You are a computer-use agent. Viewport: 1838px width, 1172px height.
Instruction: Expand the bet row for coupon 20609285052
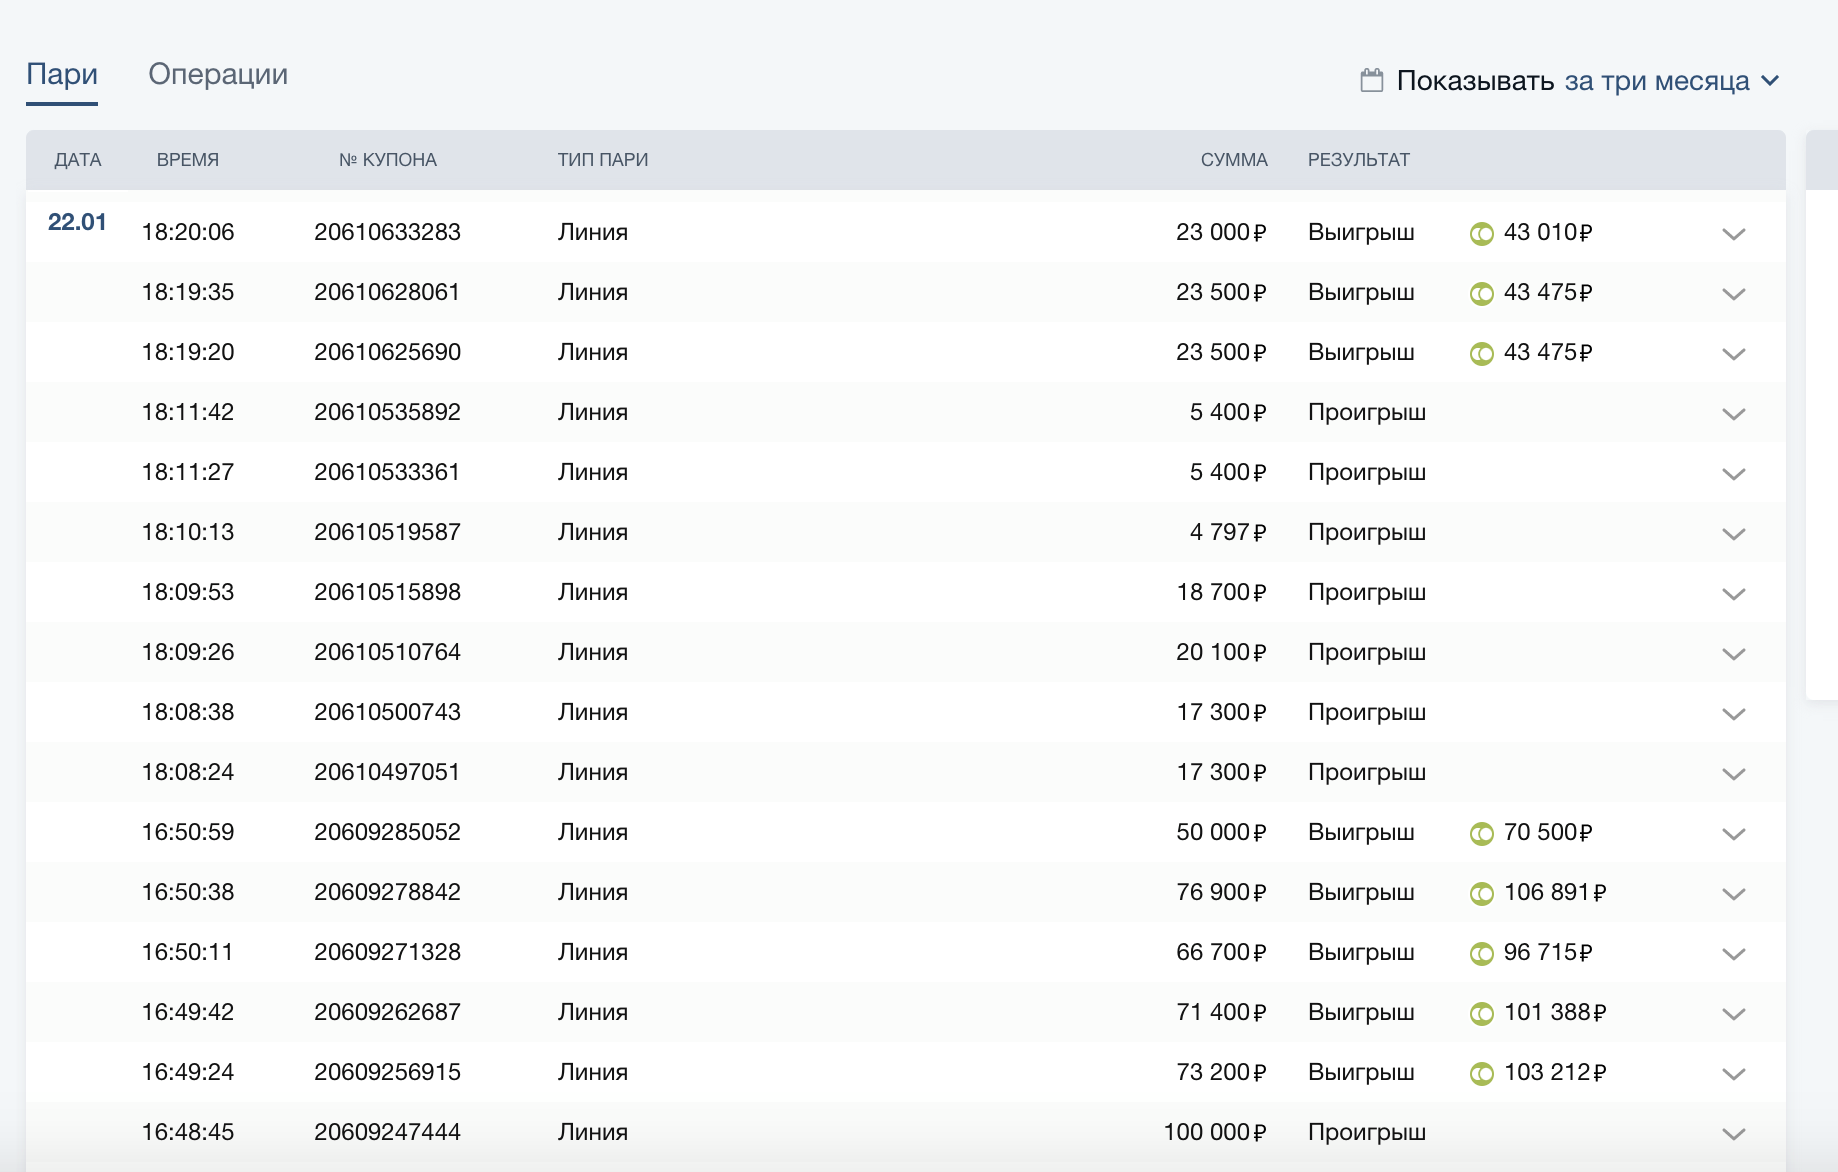1733,834
